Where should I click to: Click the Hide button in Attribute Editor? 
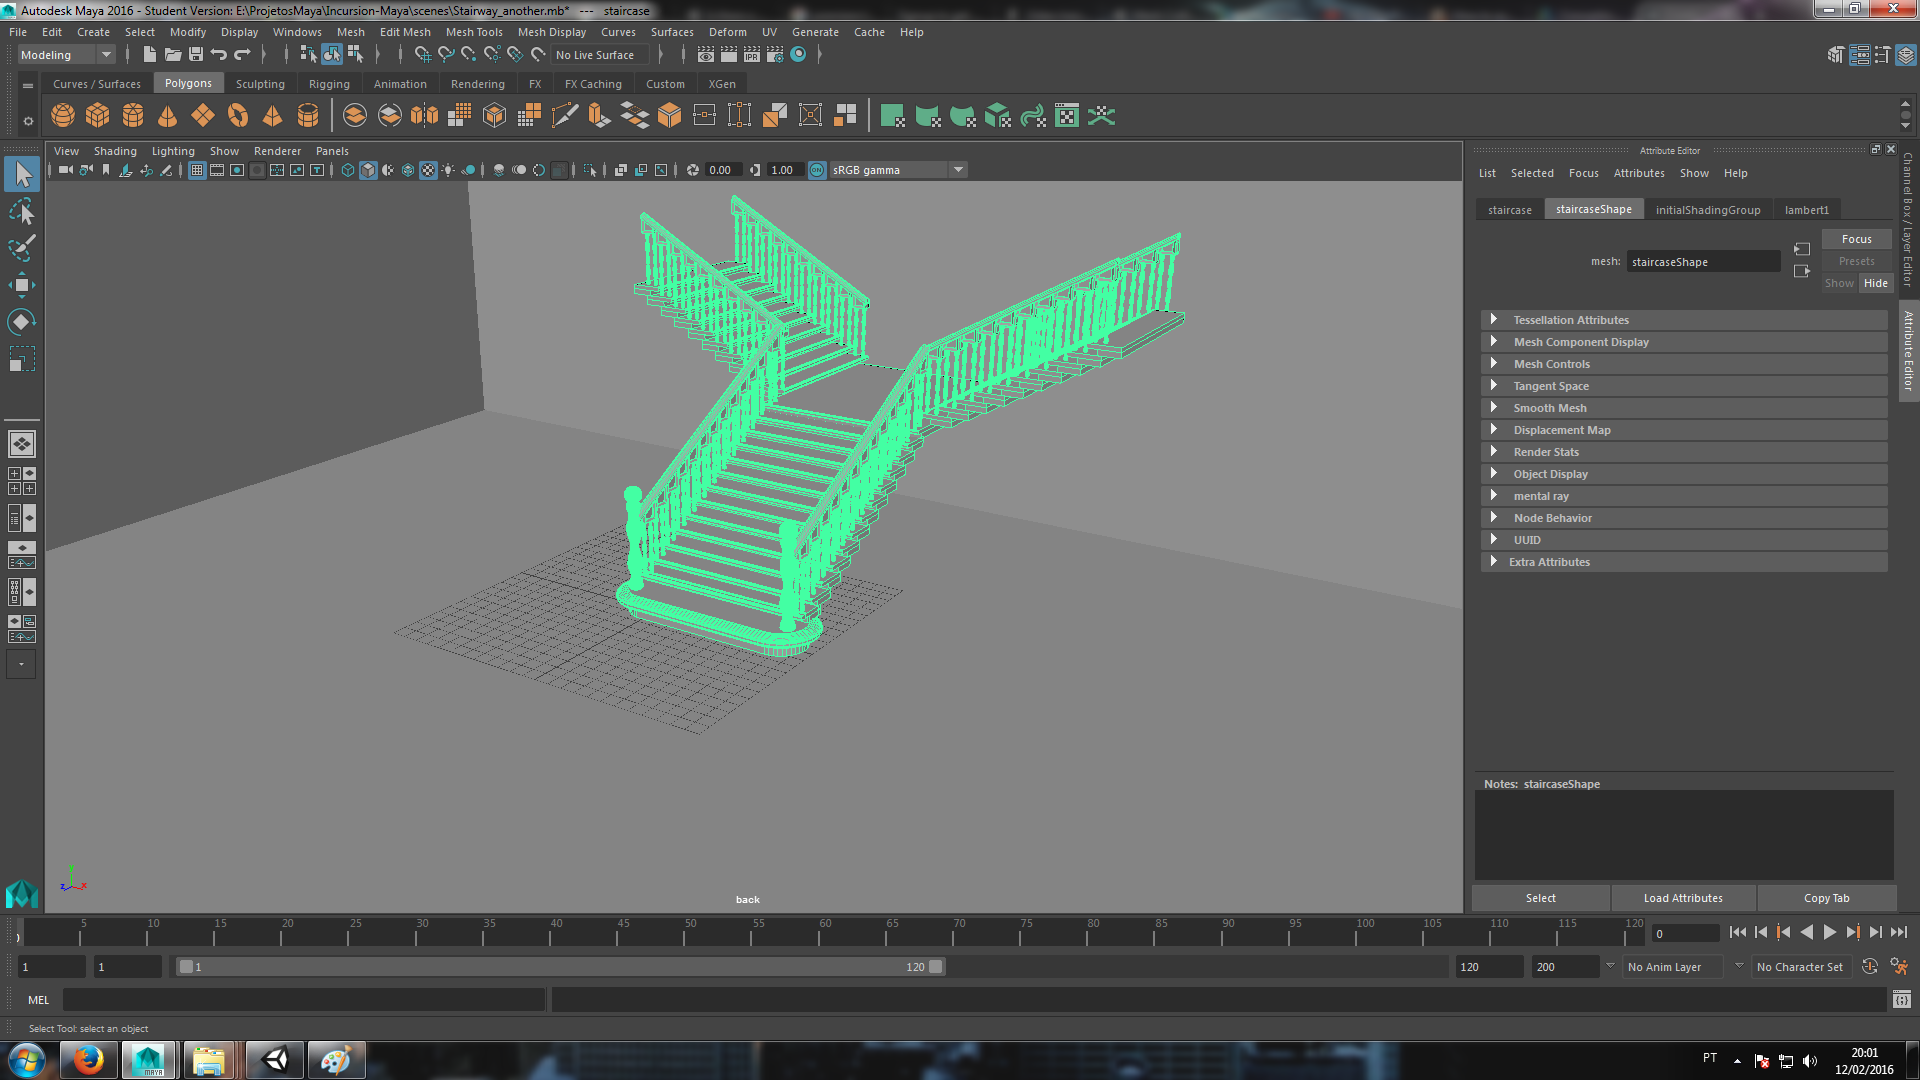coord(1876,283)
